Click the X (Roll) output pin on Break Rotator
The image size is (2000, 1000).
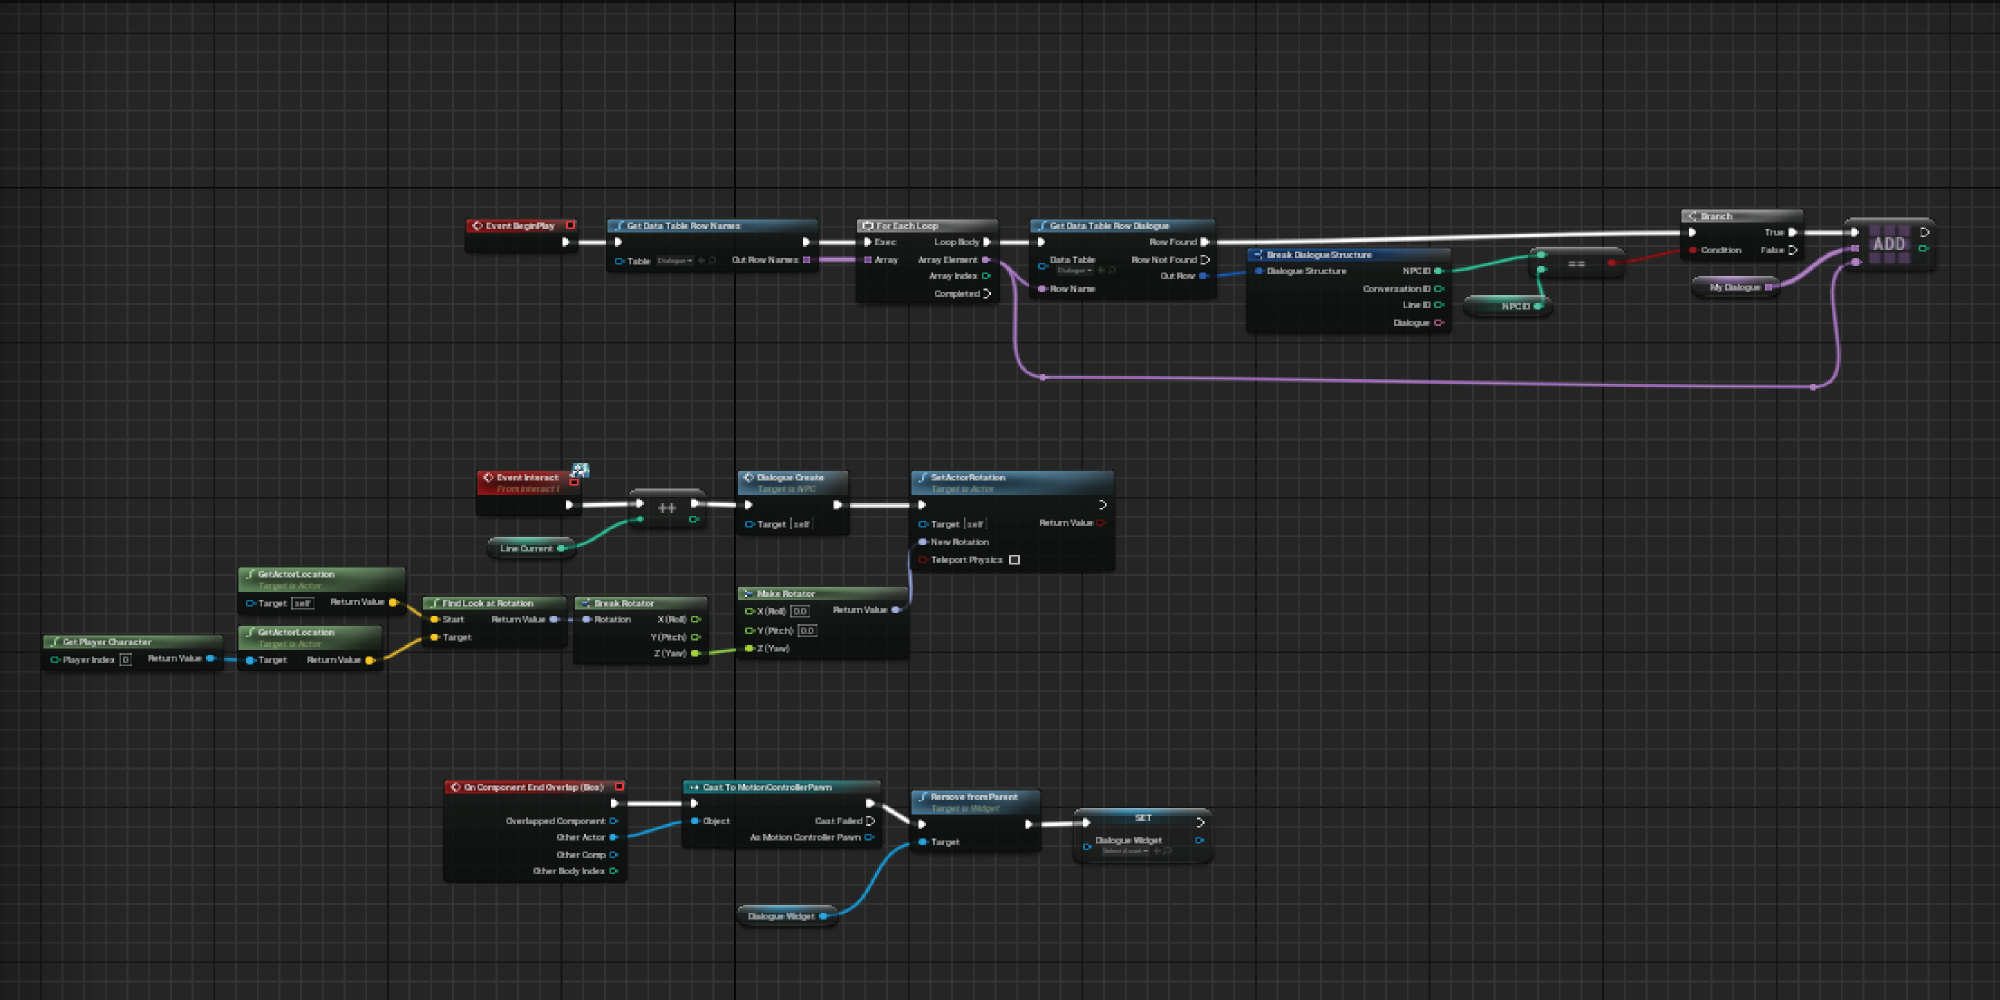(695, 620)
